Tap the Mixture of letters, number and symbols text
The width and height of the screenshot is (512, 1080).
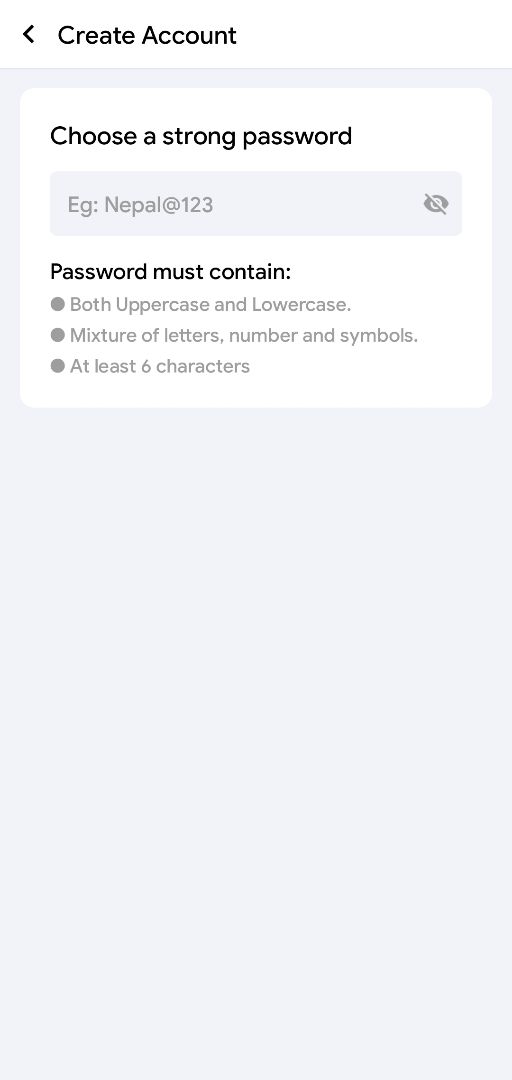point(244,336)
